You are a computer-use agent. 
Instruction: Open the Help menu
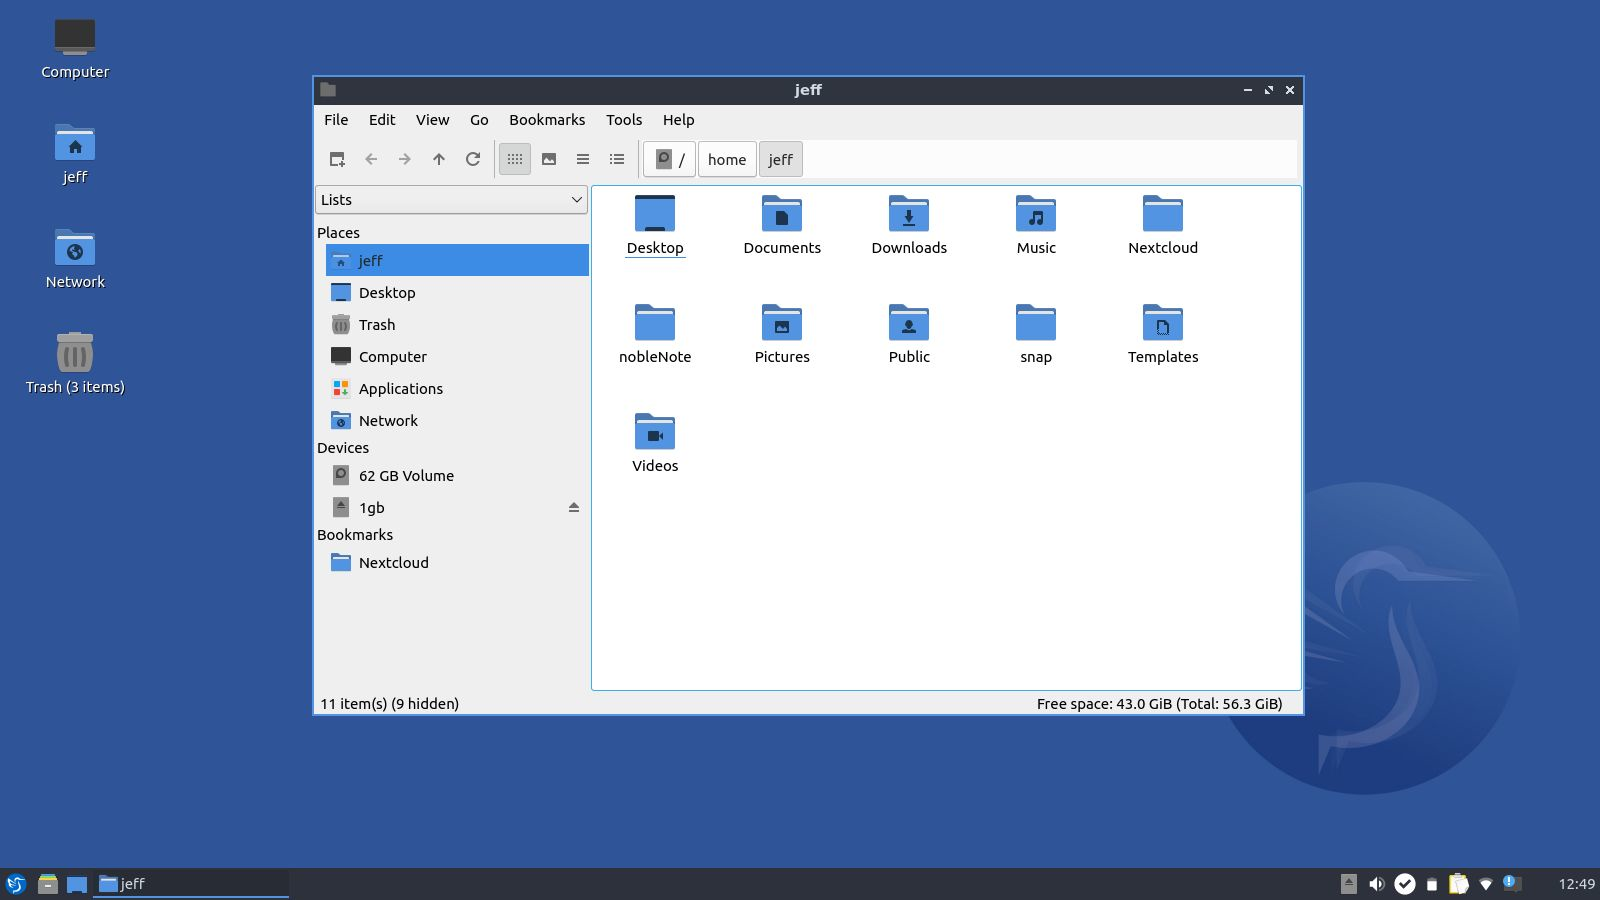point(678,120)
